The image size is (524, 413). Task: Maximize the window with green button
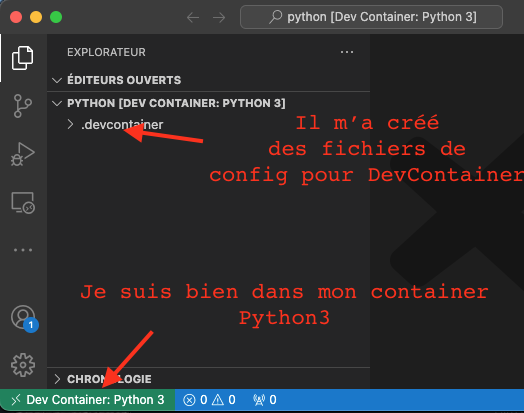pyautogui.click(x=56, y=17)
